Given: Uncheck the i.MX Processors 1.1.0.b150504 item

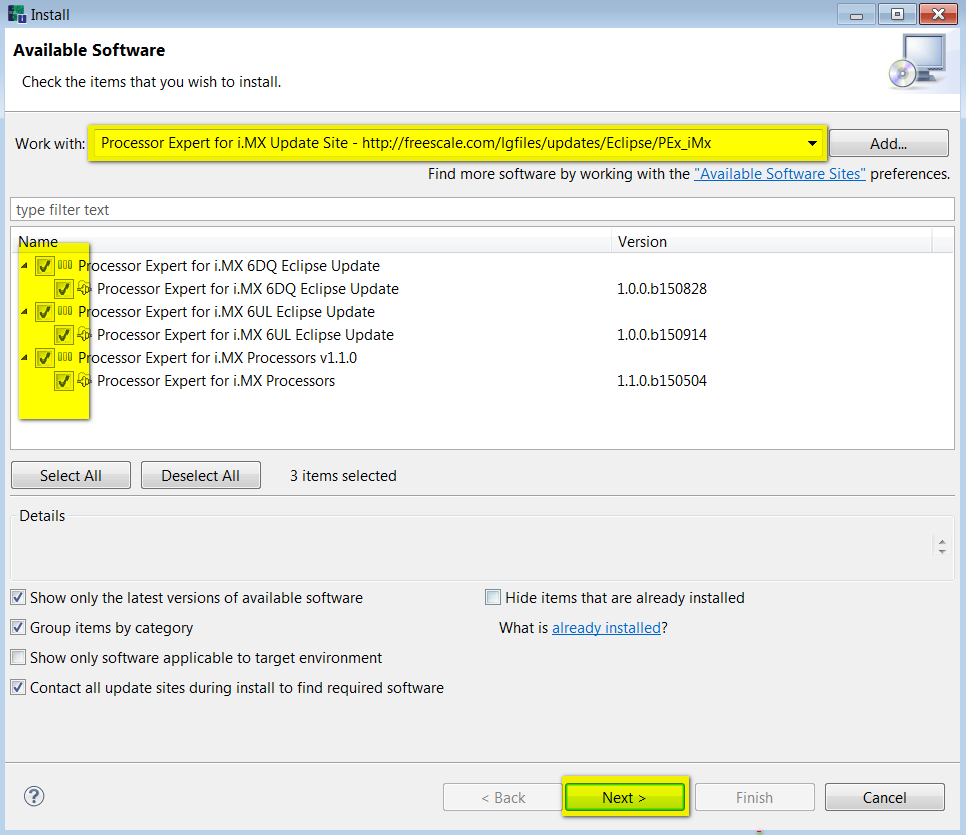Looking at the screenshot, I should 63,381.
